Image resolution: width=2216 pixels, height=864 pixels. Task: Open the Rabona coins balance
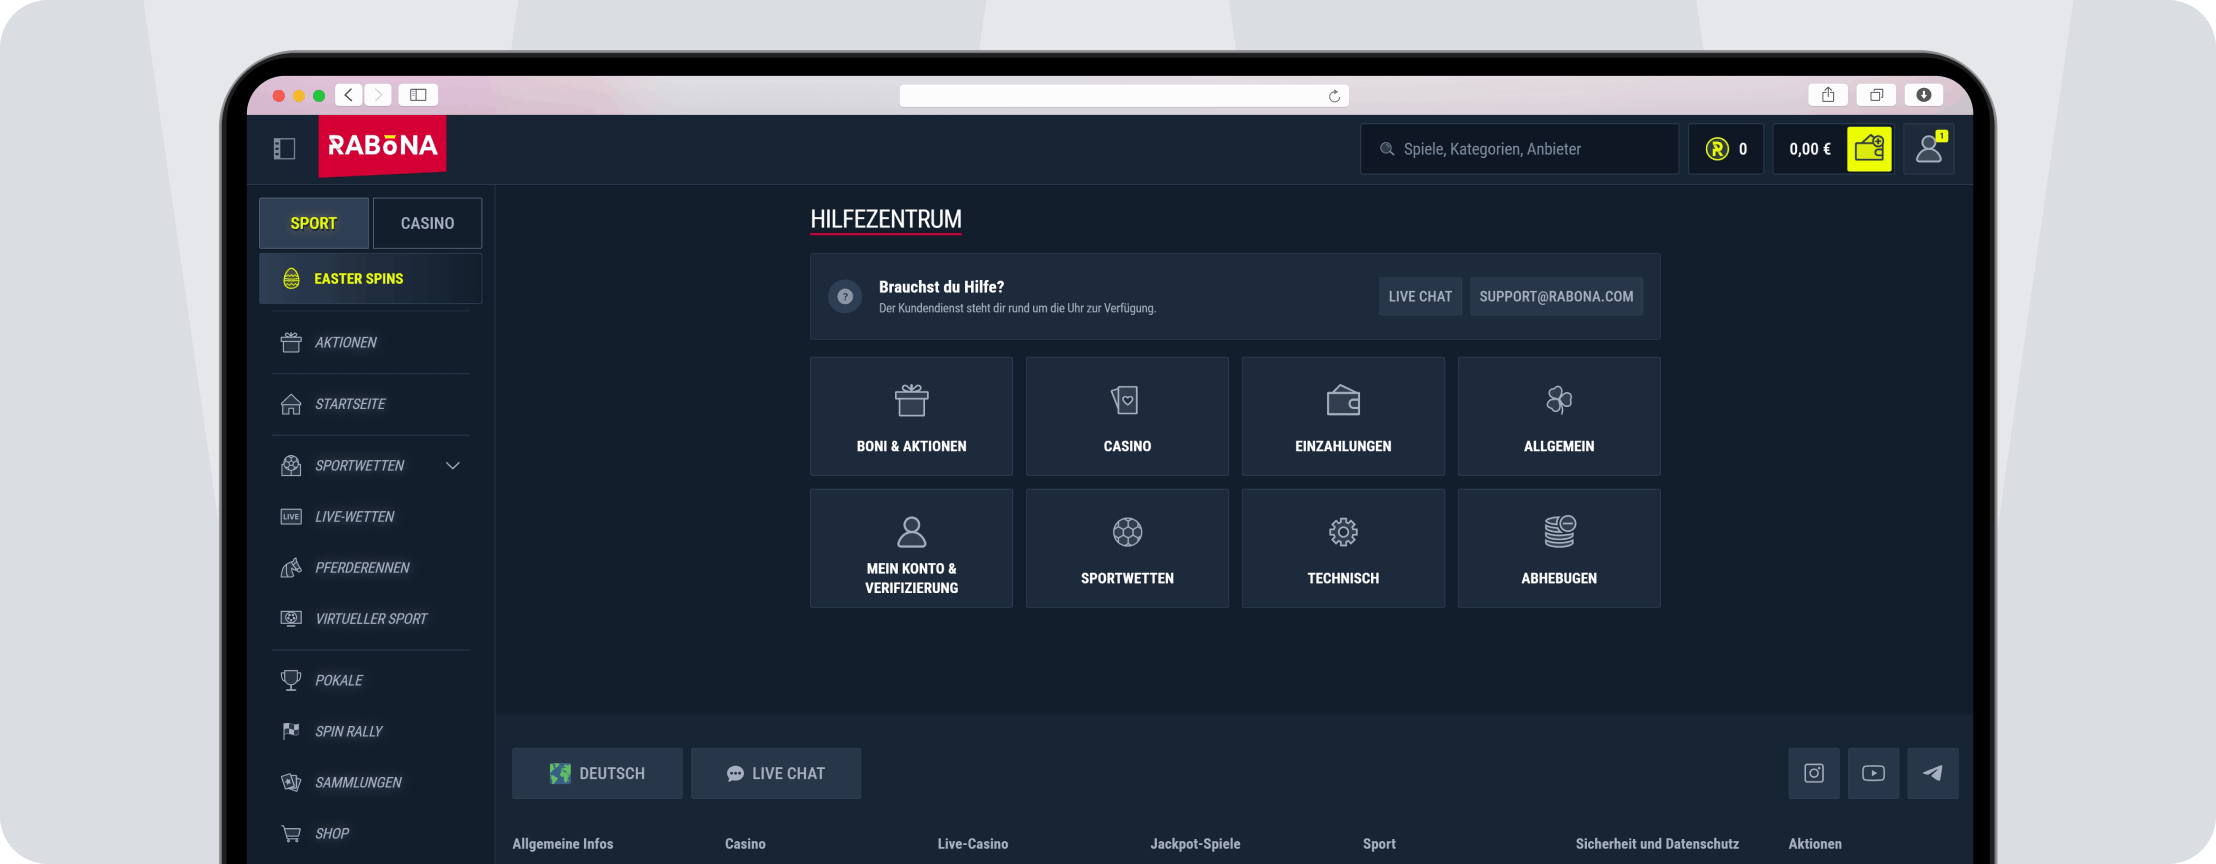[1726, 149]
